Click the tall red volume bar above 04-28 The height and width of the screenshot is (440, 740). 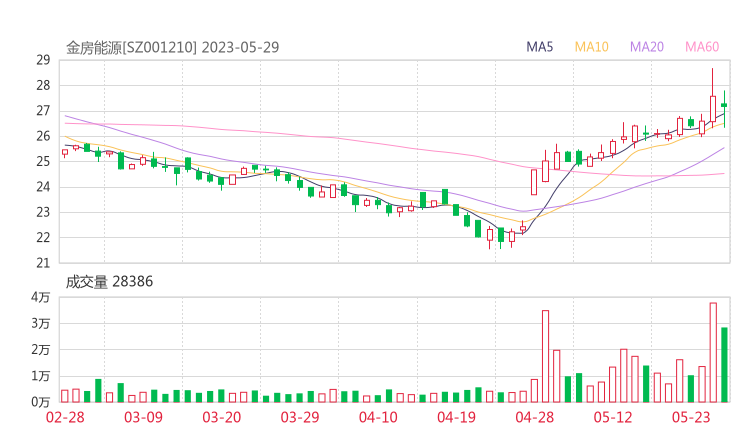[x=545, y=356]
